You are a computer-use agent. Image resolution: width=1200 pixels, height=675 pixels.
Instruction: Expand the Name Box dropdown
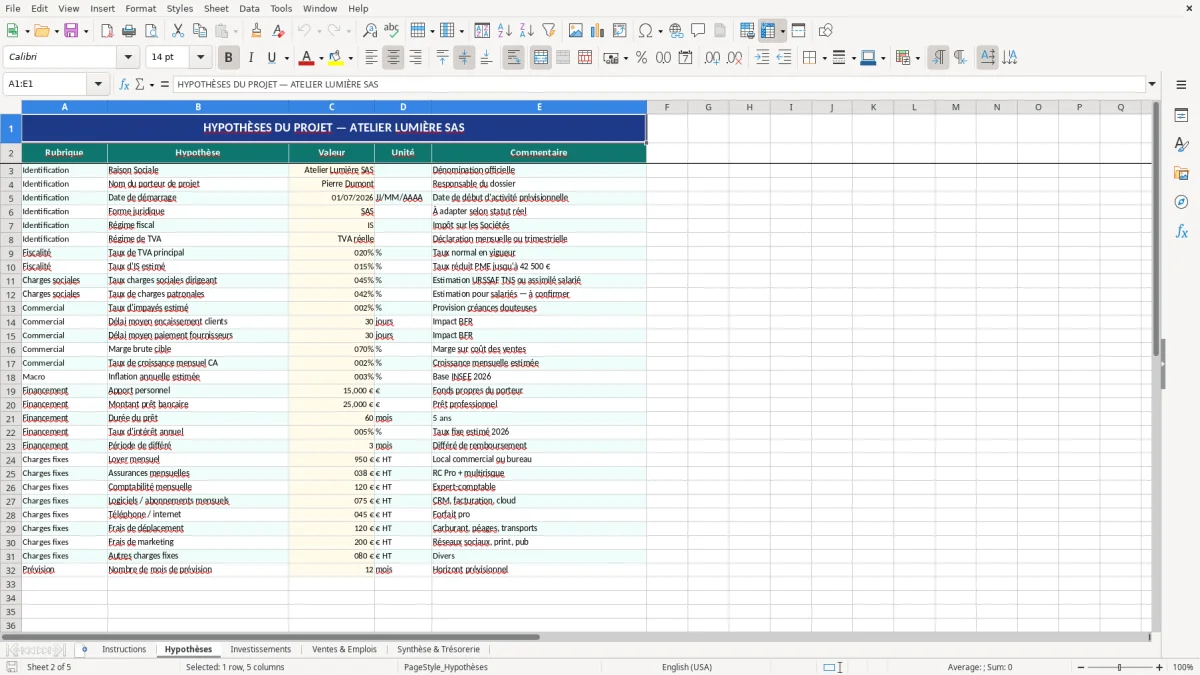(98, 84)
